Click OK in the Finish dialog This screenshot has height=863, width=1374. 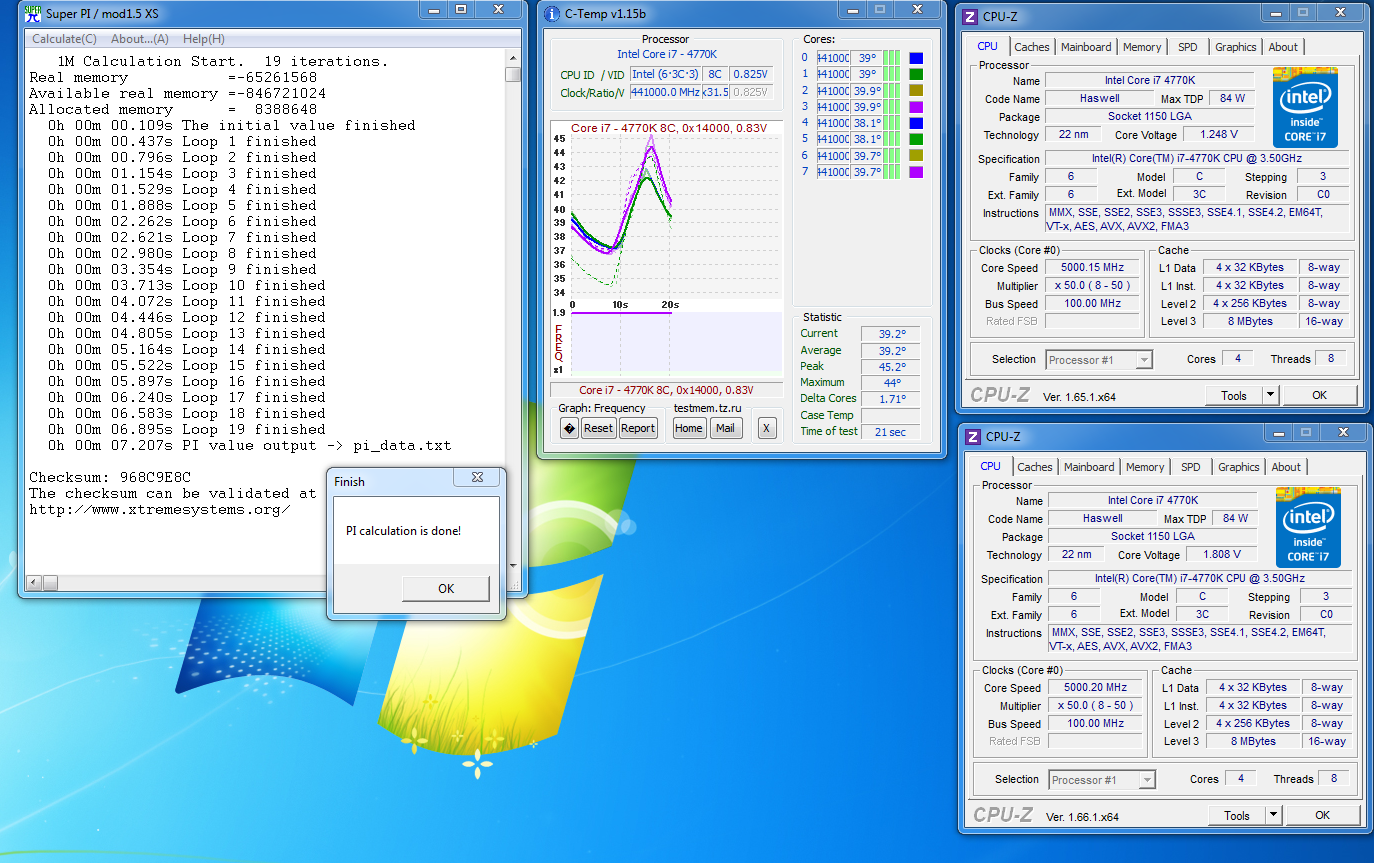[446, 589]
